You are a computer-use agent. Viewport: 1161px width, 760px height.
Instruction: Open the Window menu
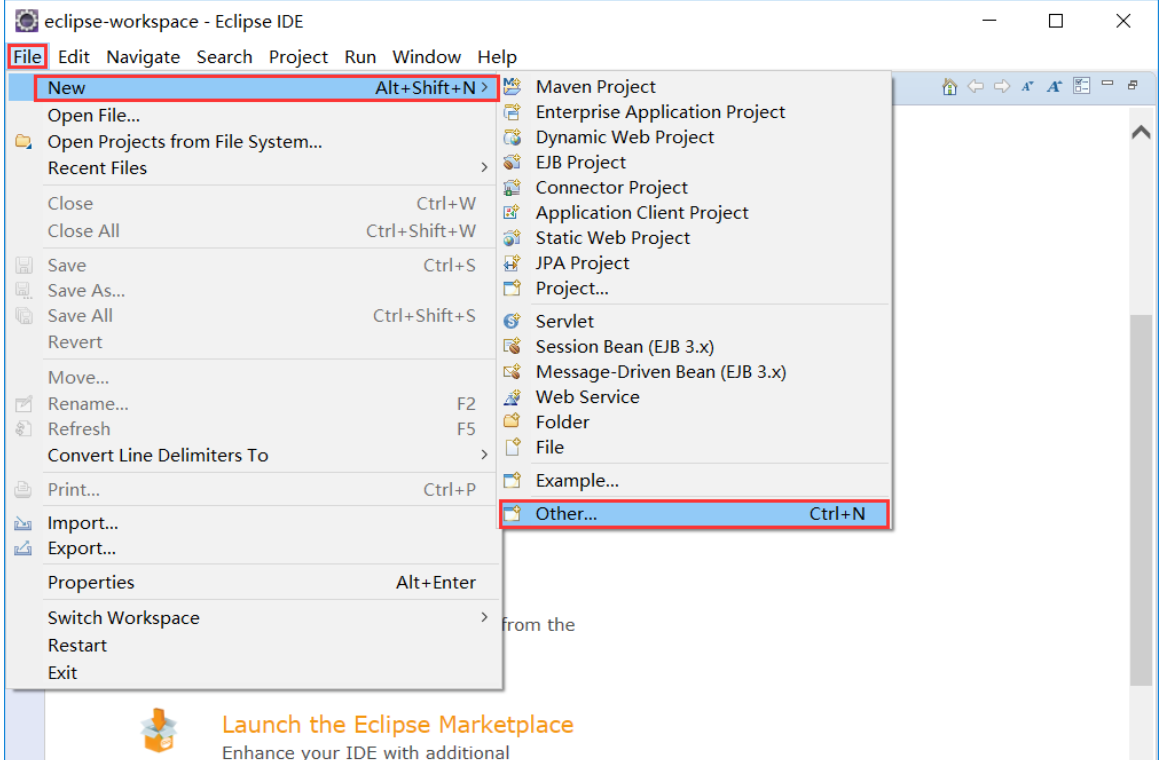[x=427, y=57]
